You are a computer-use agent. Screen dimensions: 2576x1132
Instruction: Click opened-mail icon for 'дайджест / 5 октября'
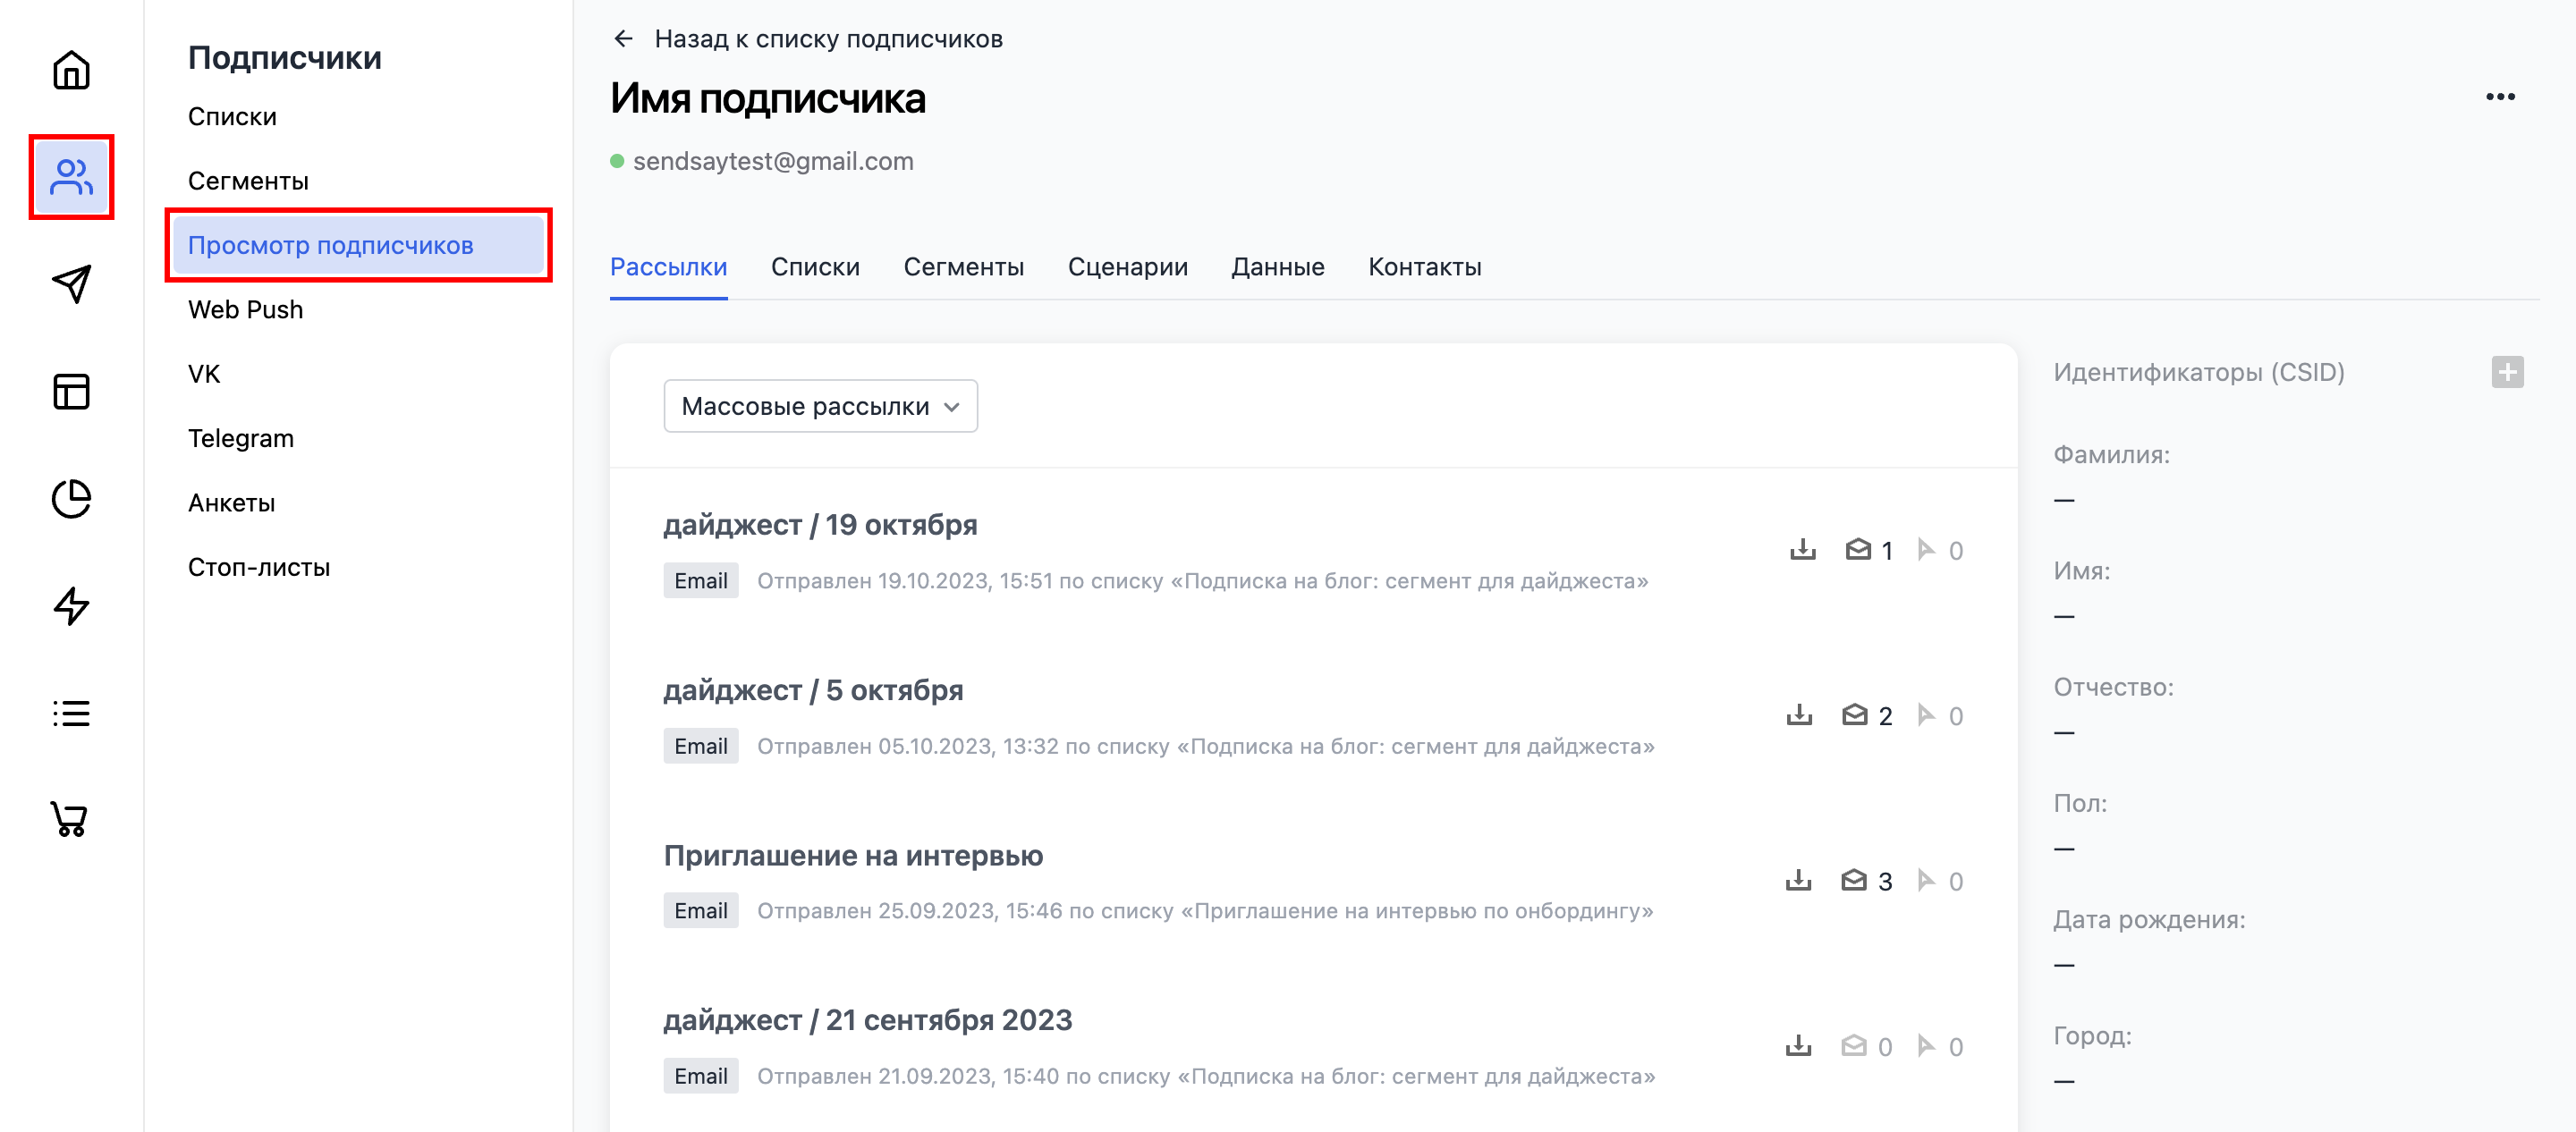pyautogui.click(x=1854, y=715)
